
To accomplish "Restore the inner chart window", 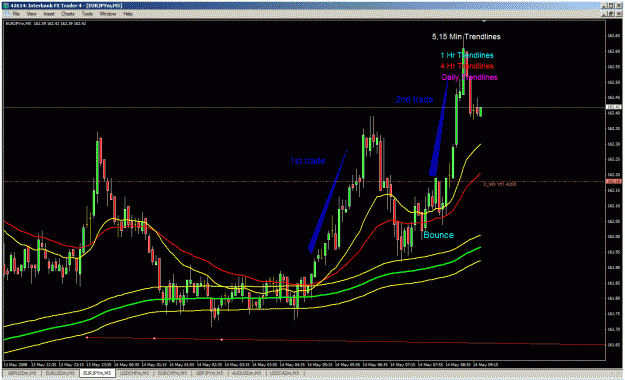I will pos(611,14).
